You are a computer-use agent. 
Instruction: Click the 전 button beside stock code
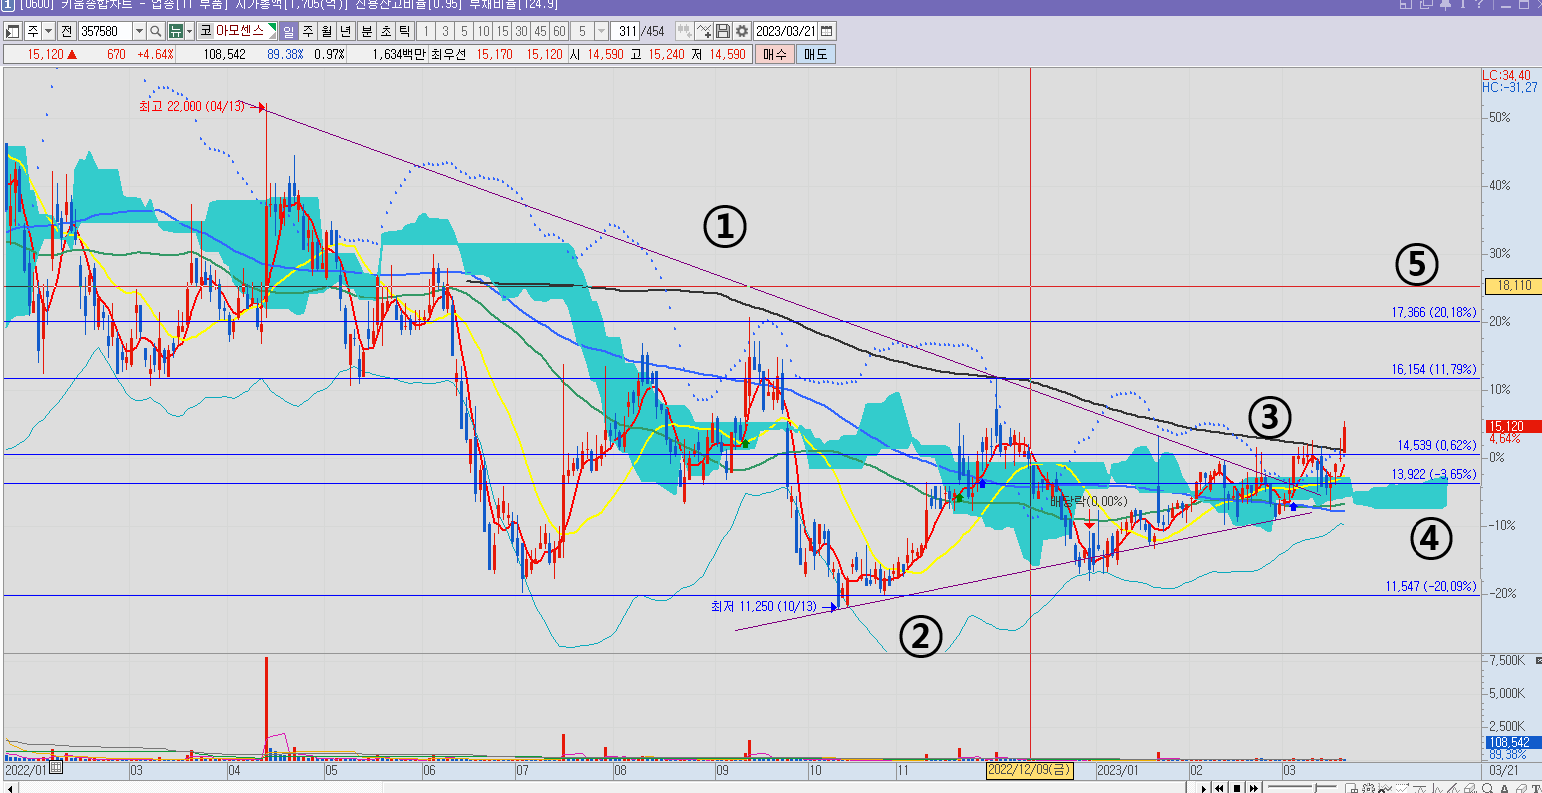67,31
